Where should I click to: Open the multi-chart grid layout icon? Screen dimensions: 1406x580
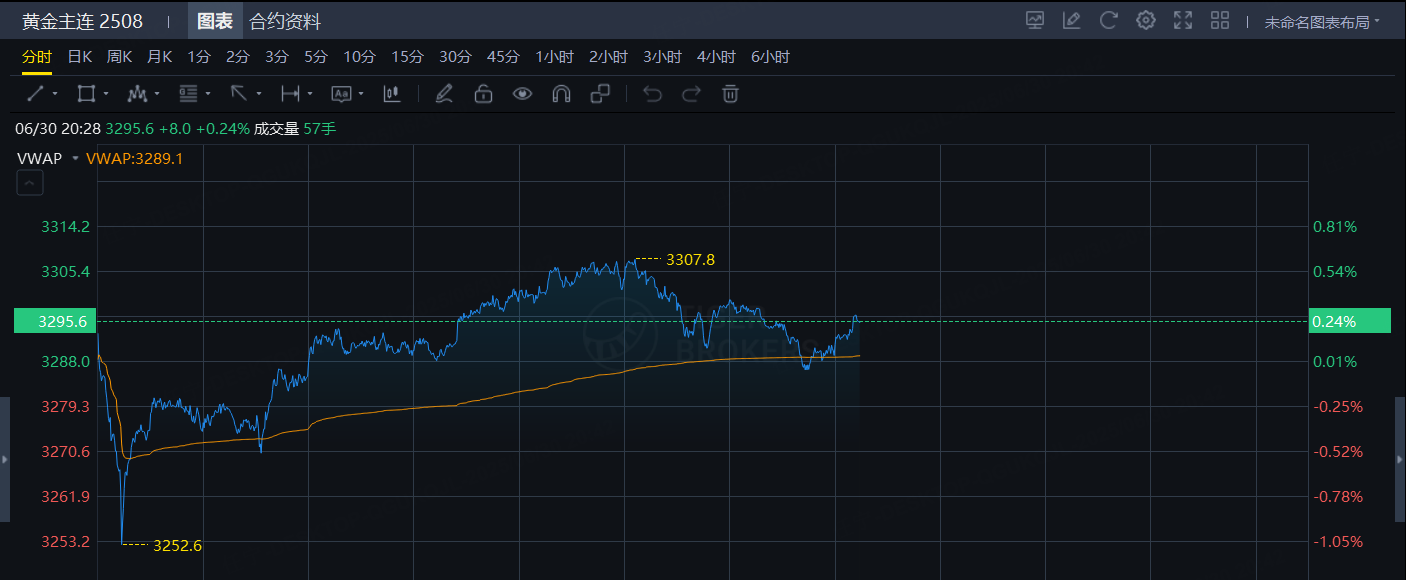(1220, 20)
